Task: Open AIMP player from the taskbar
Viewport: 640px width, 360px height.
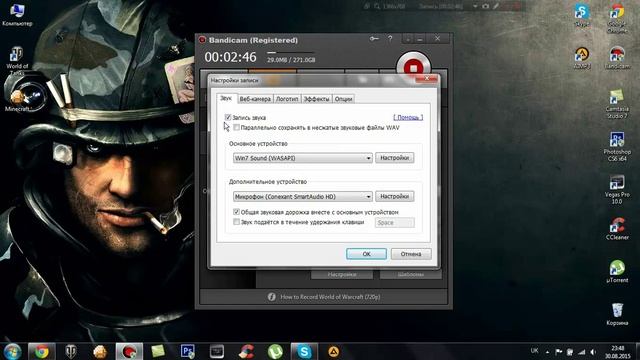Action: [333, 351]
